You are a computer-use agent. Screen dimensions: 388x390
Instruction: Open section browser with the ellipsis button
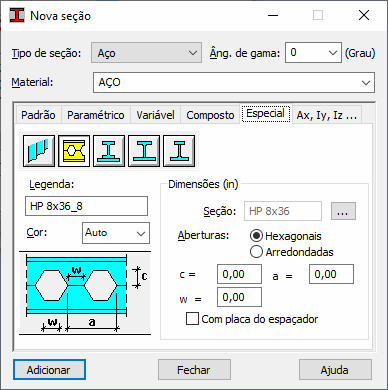click(x=343, y=211)
